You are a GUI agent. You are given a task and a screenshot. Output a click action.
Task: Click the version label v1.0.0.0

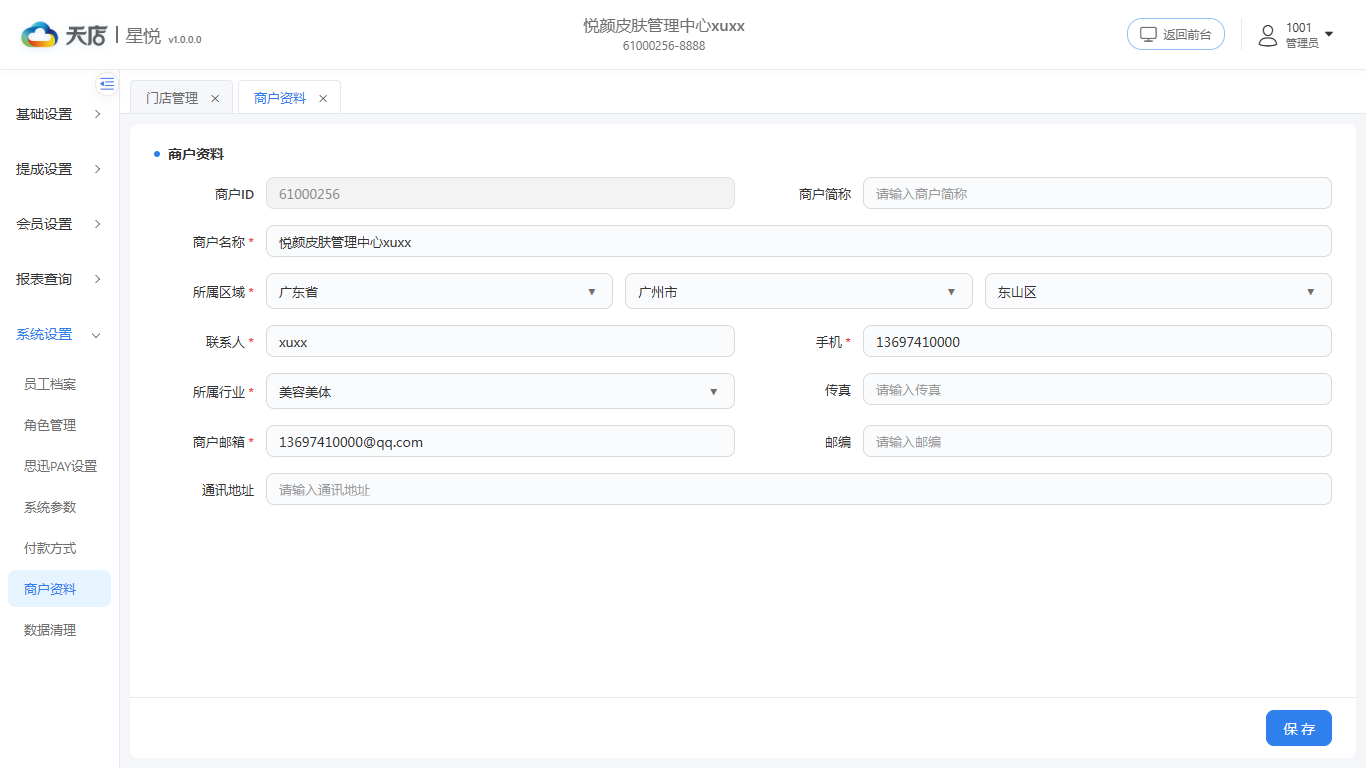pos(185,40)
